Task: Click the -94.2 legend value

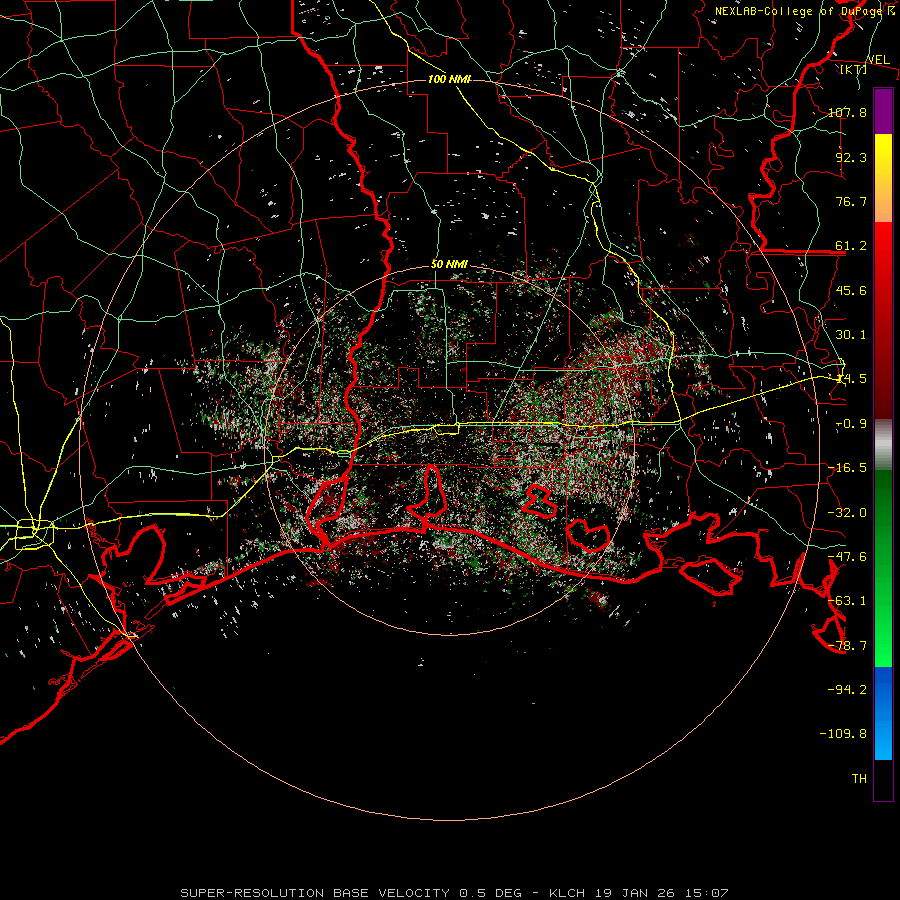Action: (847, 689)
